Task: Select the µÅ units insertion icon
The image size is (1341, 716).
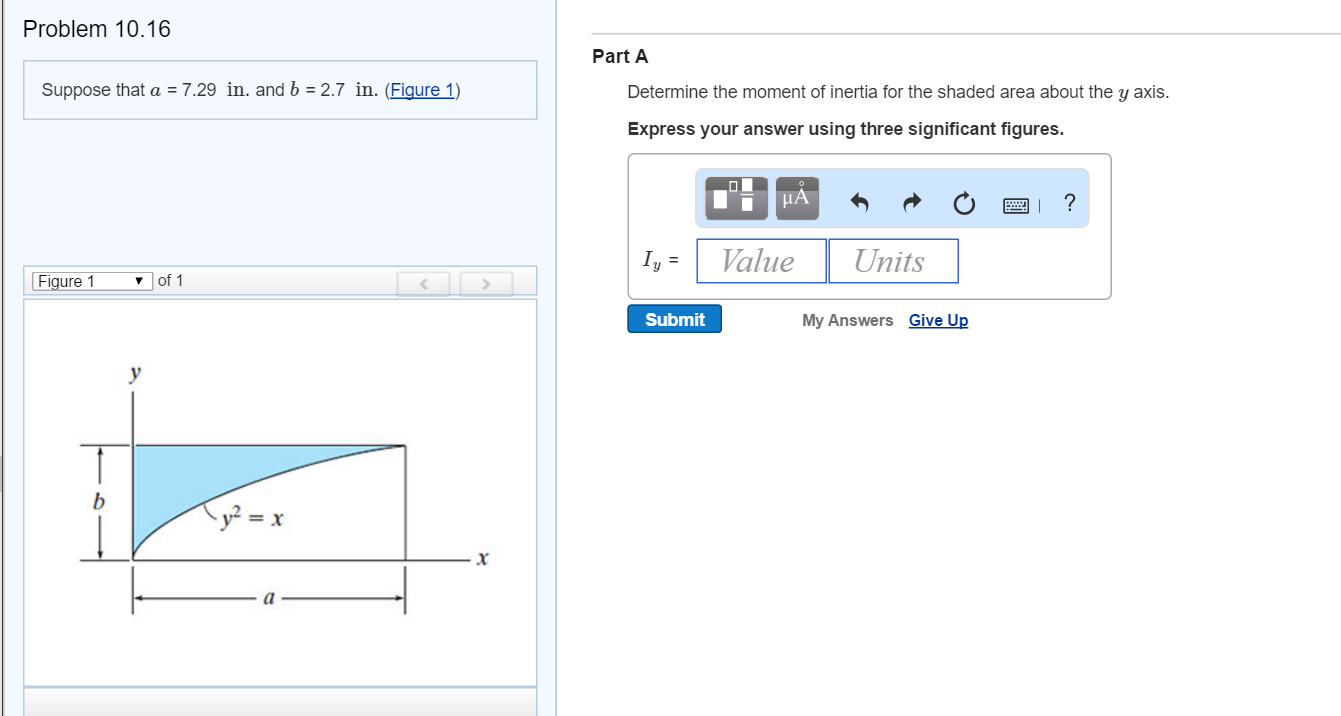Action: click(x=796, y=198)
